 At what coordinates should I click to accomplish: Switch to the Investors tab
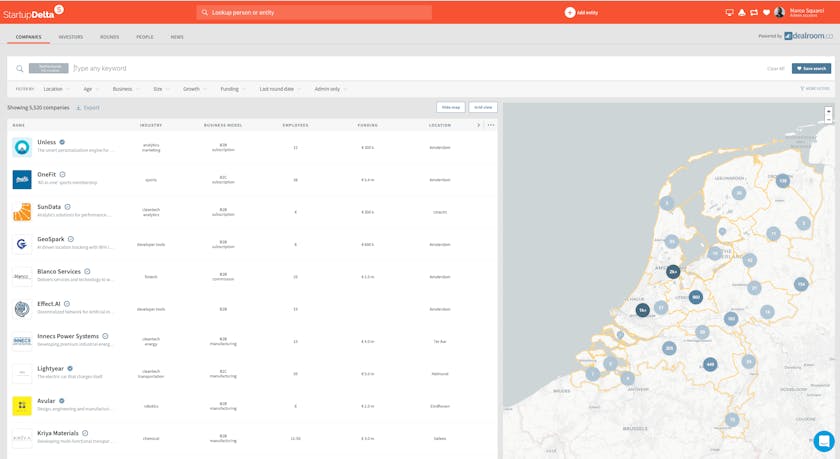click(70, 37)
